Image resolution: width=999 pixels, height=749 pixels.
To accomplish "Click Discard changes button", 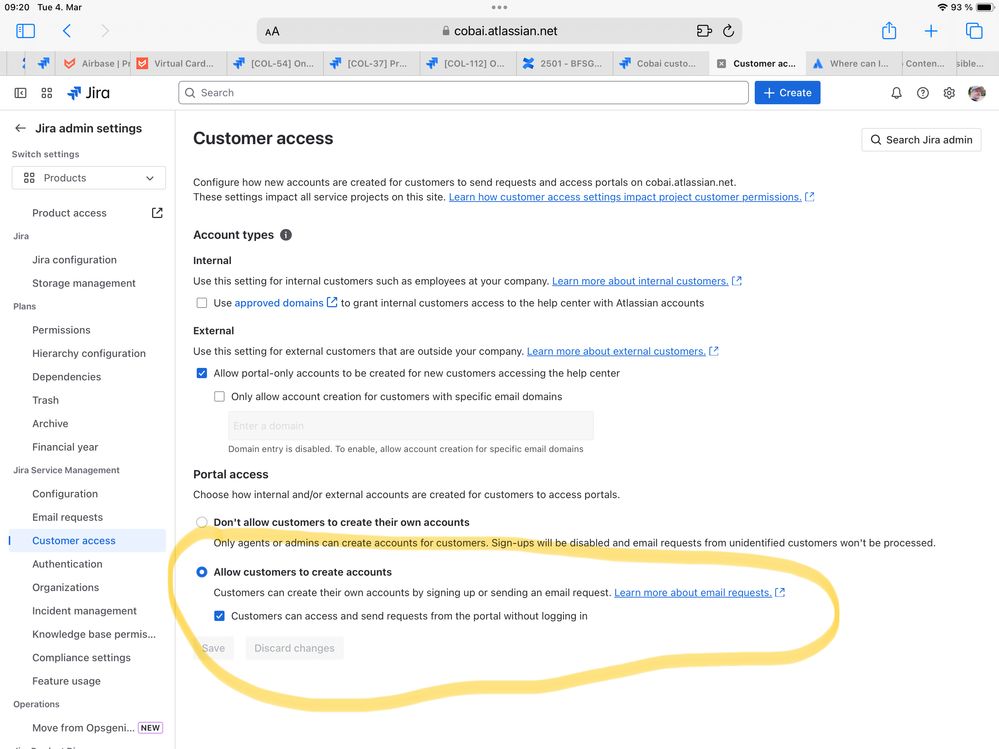I will [x=294, y=648].
